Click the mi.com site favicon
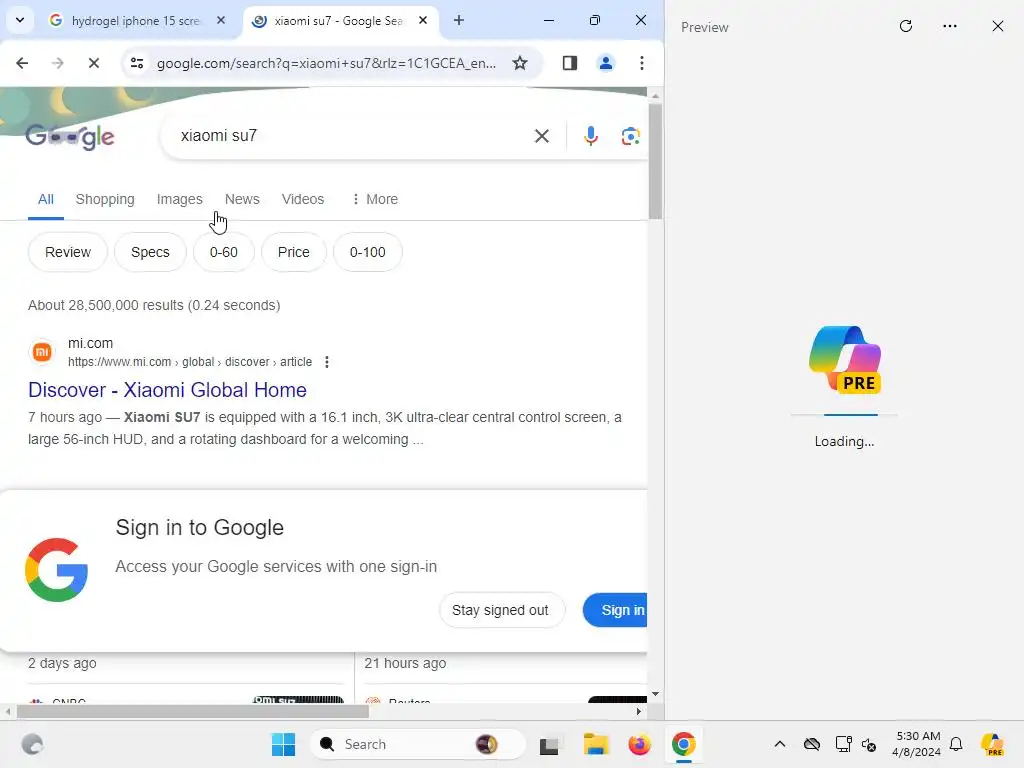Image resolution: width=1024 pixels, height=768 pixels. pyautogui.click(x=42, y=352)
